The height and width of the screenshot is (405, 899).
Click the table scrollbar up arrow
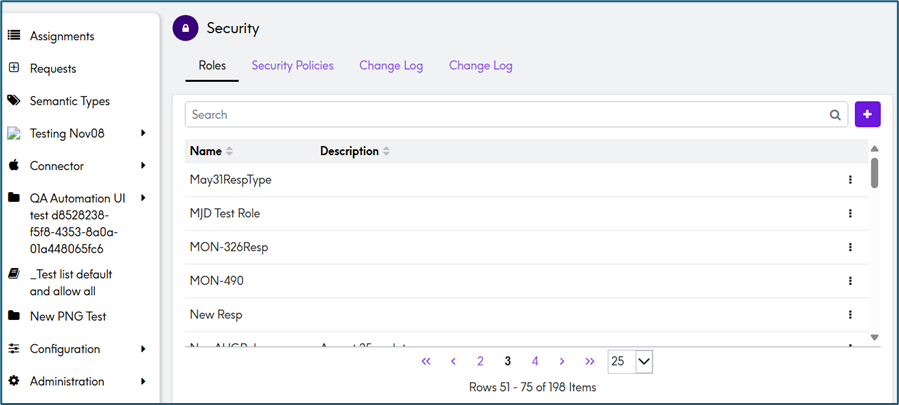pos(874,149)
